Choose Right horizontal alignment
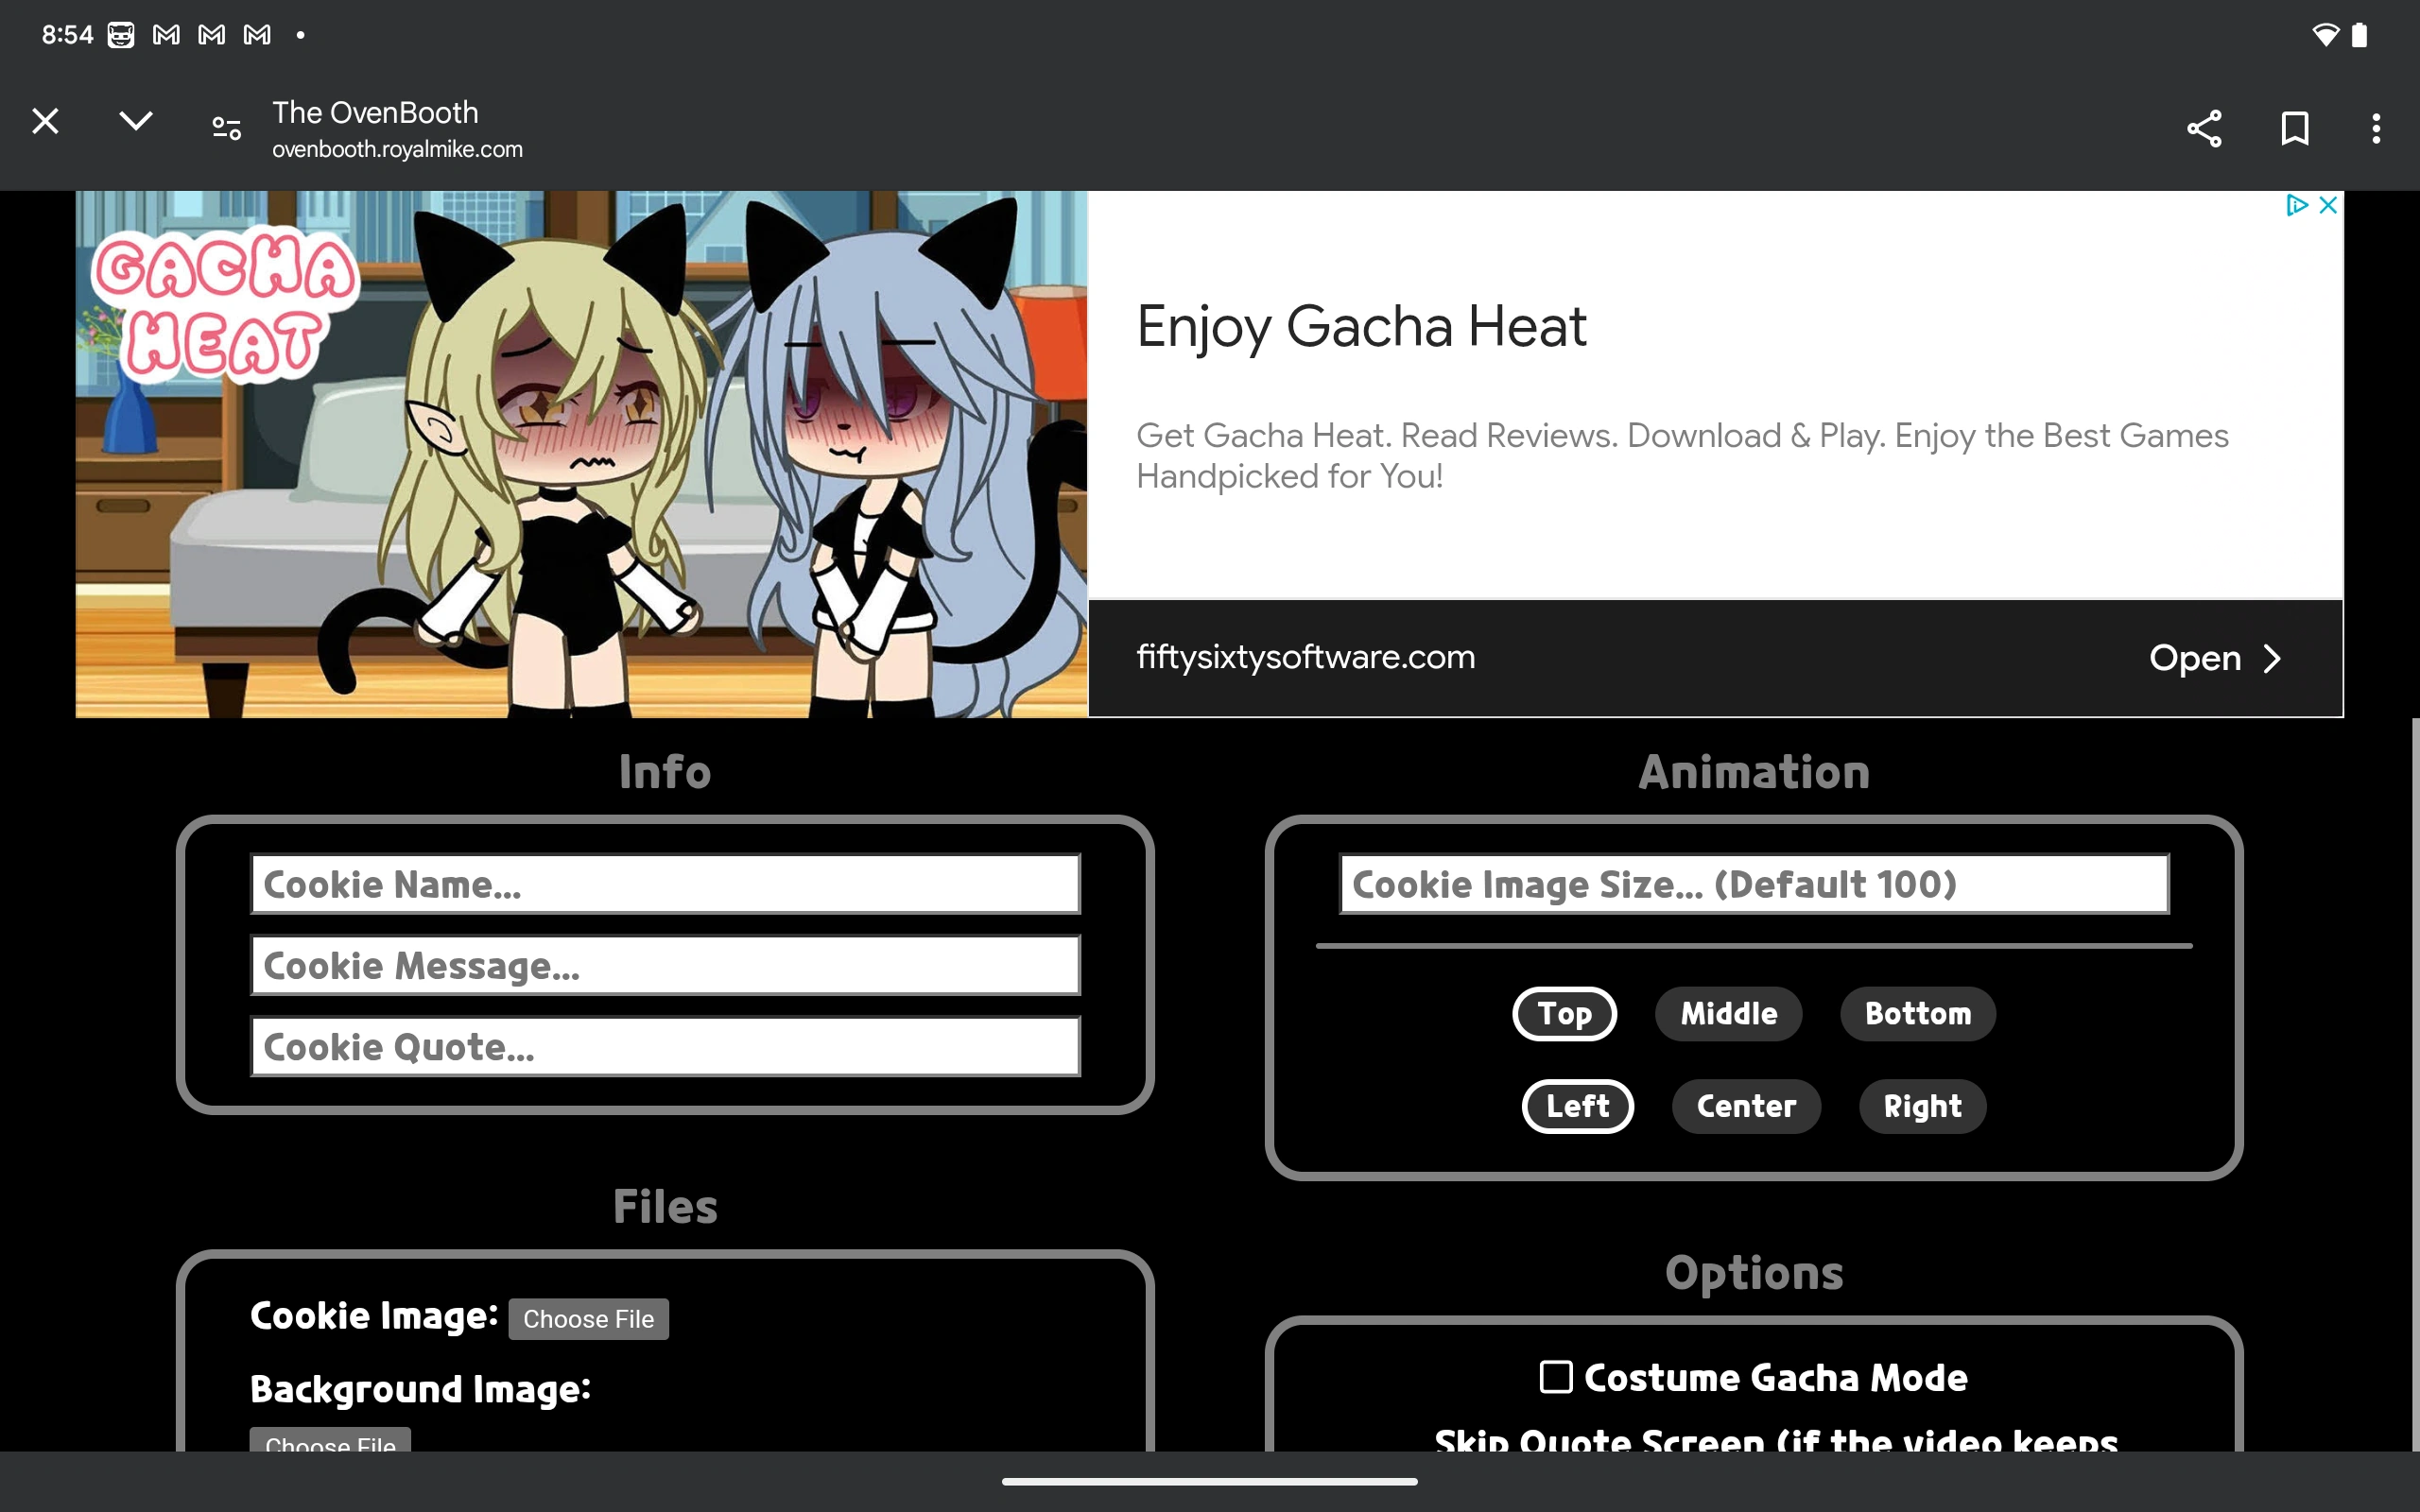 [1922, 1106]
